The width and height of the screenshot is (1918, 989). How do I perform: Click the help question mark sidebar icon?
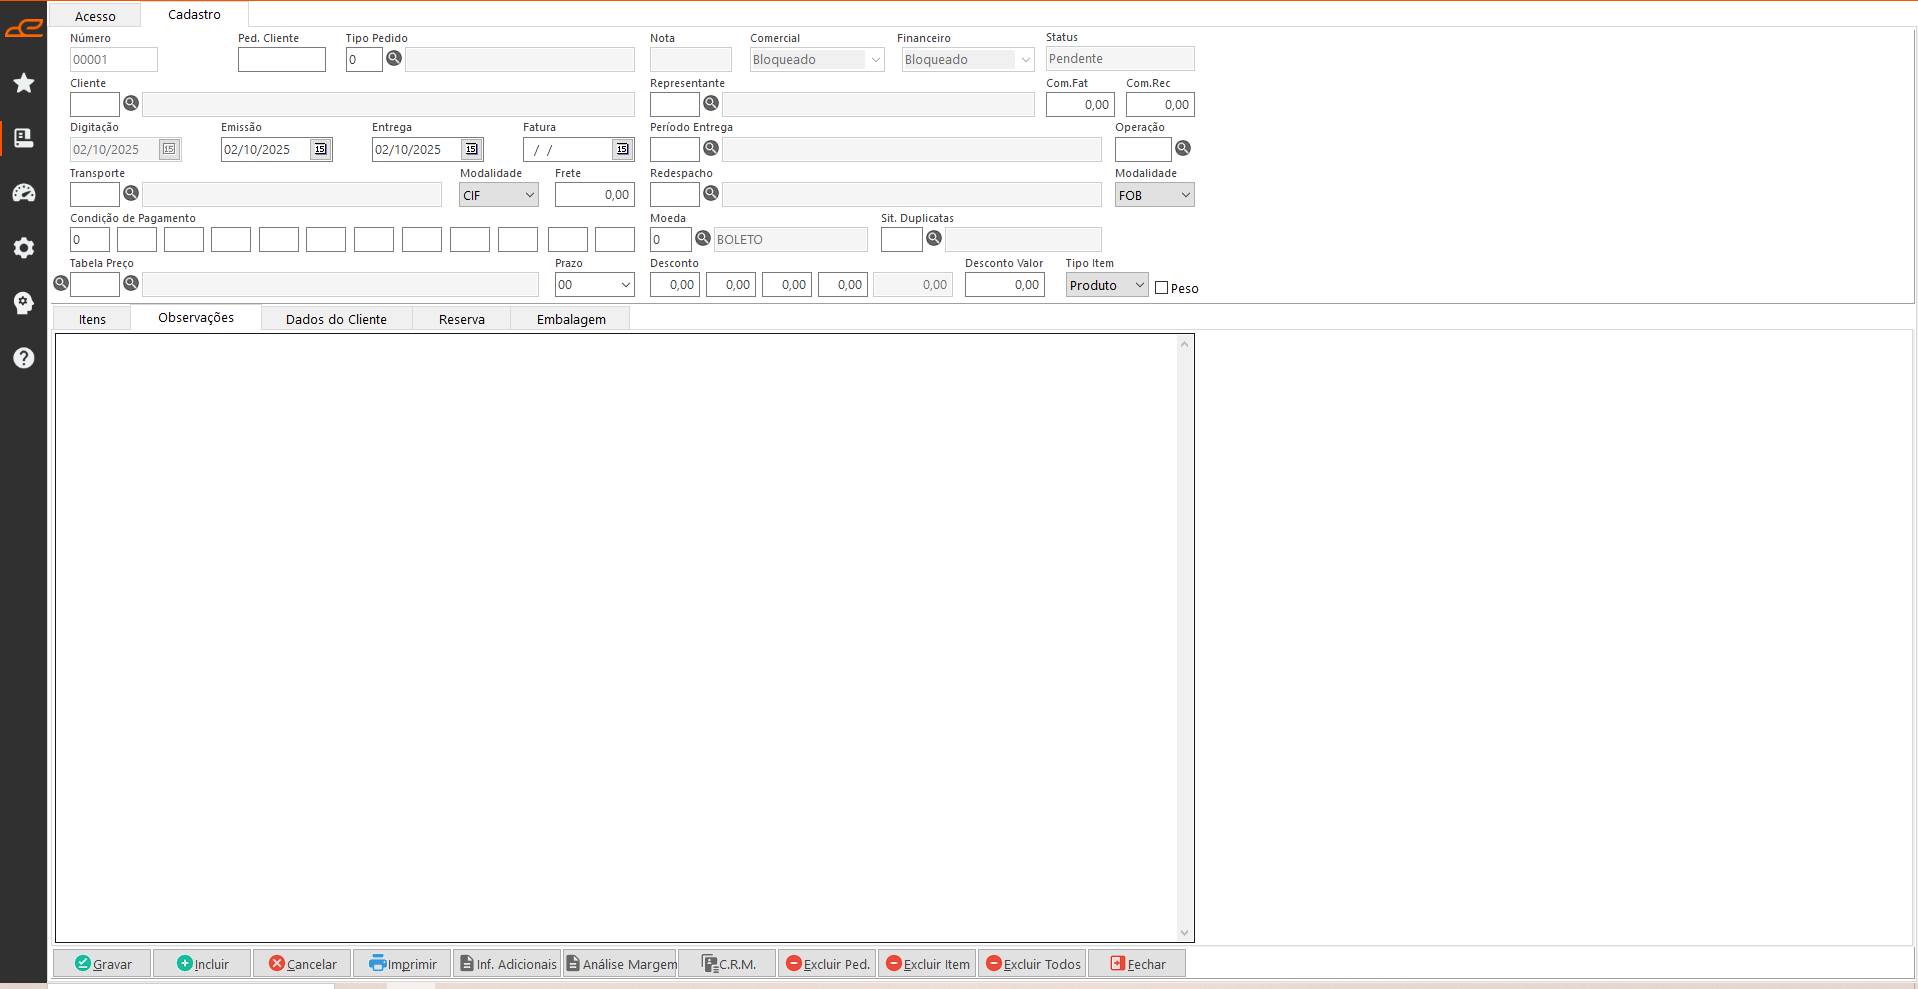[24, 358]
